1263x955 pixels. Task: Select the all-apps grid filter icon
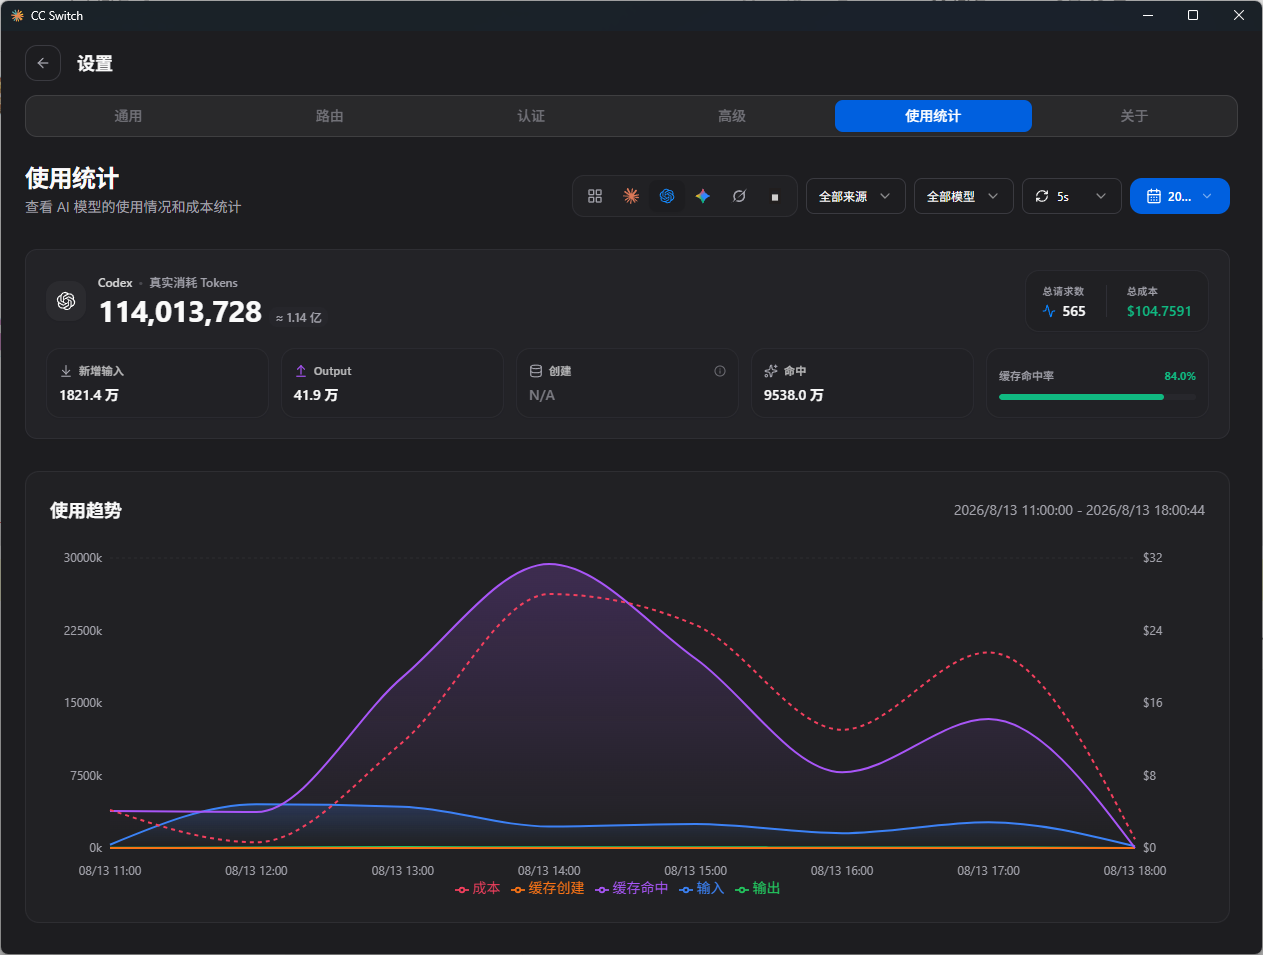595,196
